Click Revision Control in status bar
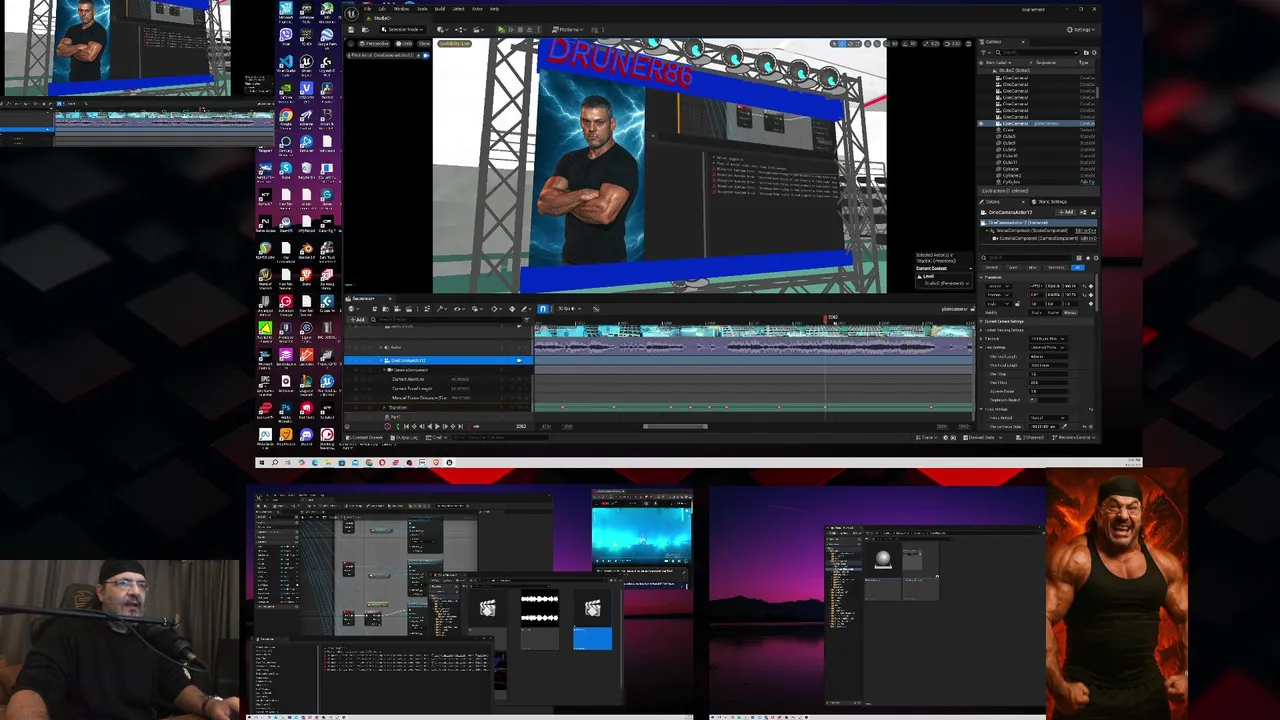 click(x=1076, y=438)
